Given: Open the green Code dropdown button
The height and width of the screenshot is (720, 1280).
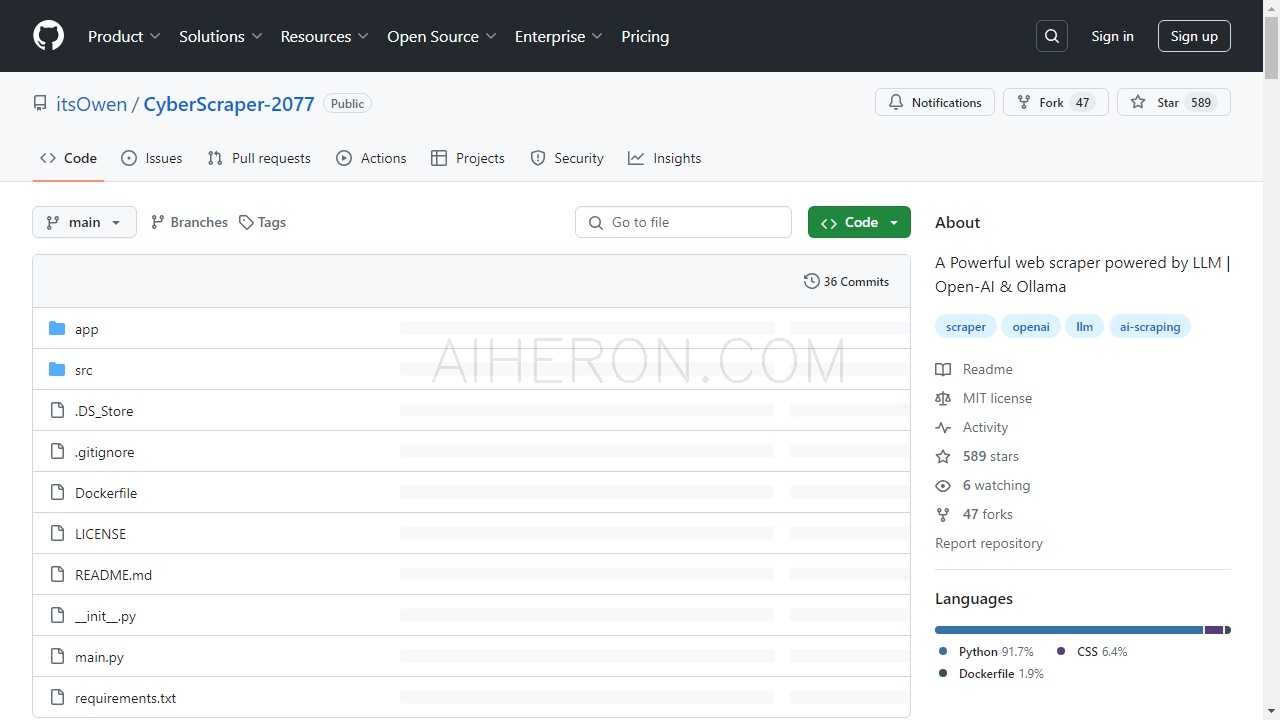Looking at the screenshot, I should pyautogui.click(x=859, y=222).
